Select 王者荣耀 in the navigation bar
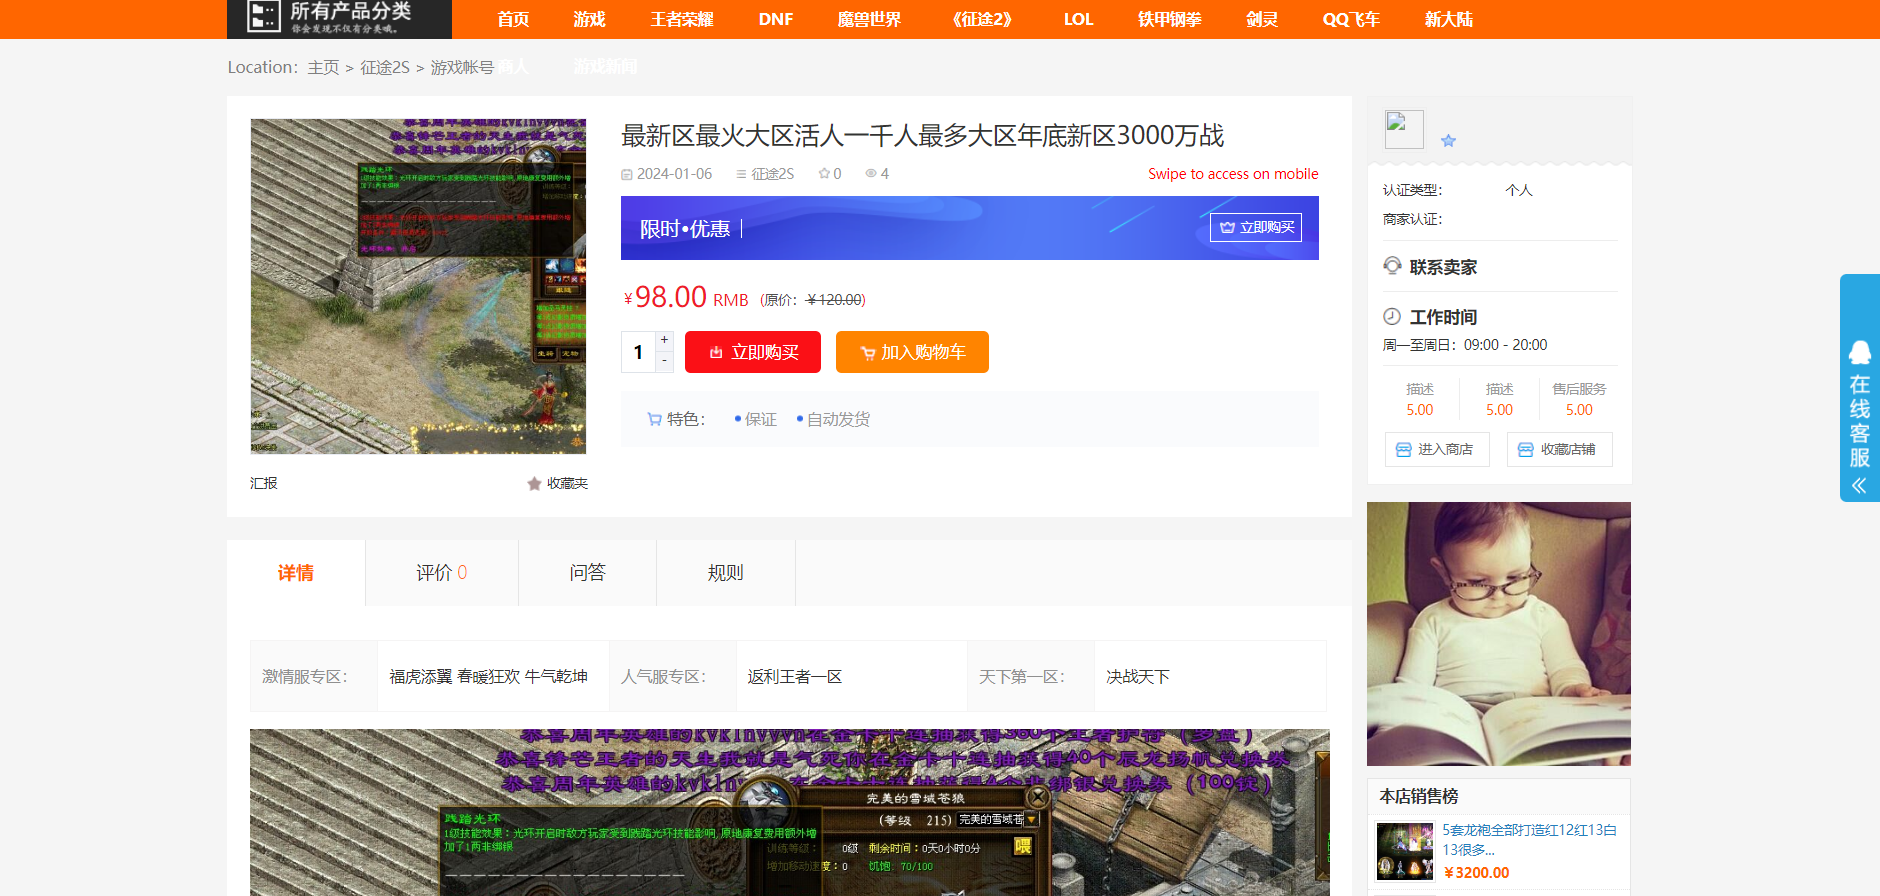 [681, 19]
